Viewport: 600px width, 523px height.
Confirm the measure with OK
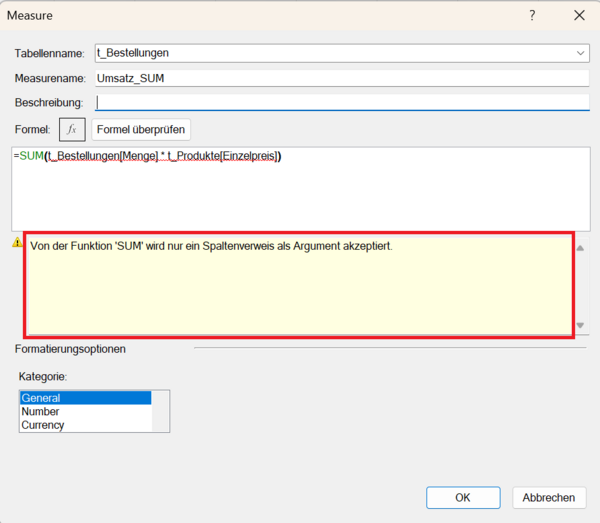[462, 497]
